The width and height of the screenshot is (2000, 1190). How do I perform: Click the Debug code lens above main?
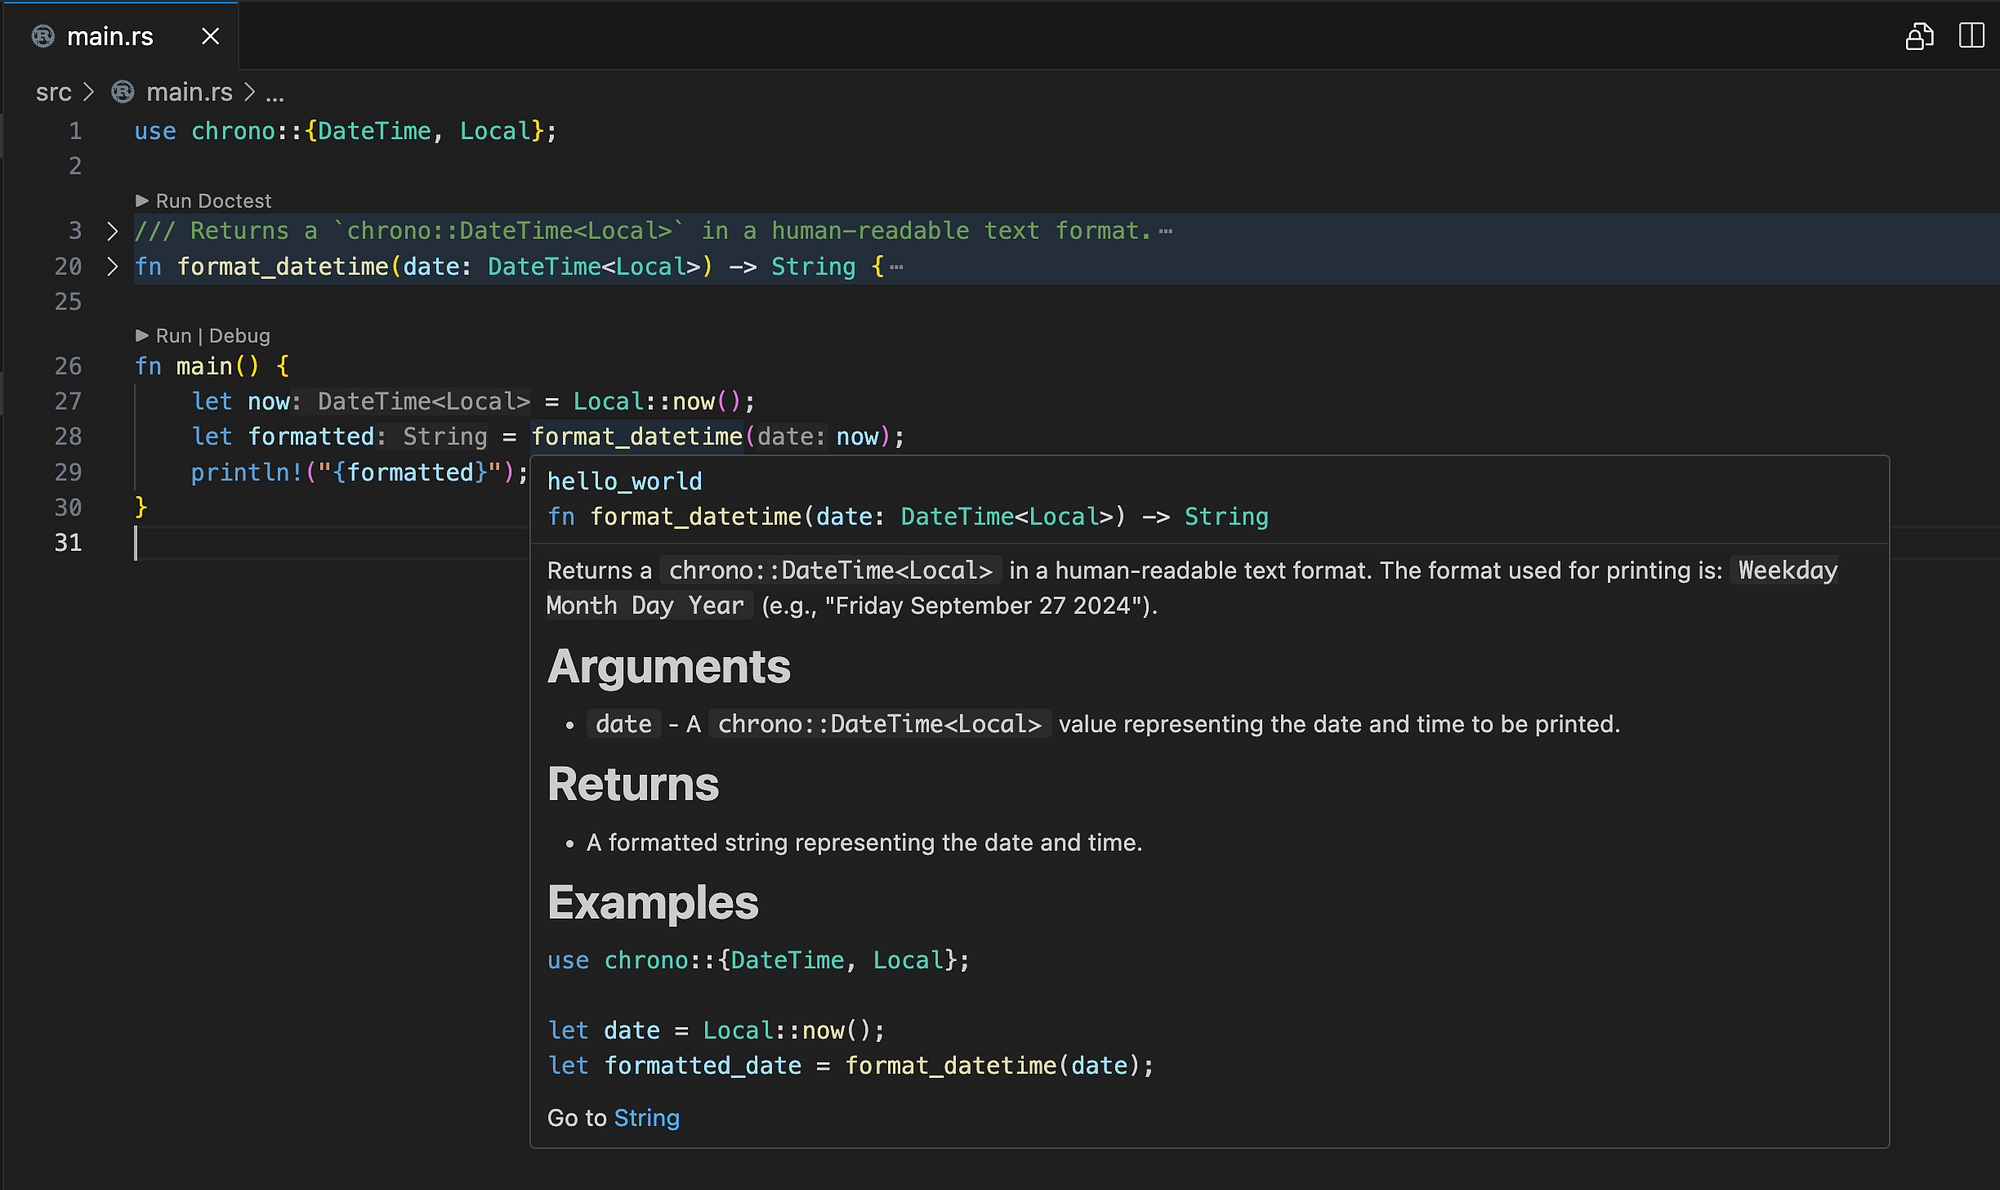coord(240,336)
